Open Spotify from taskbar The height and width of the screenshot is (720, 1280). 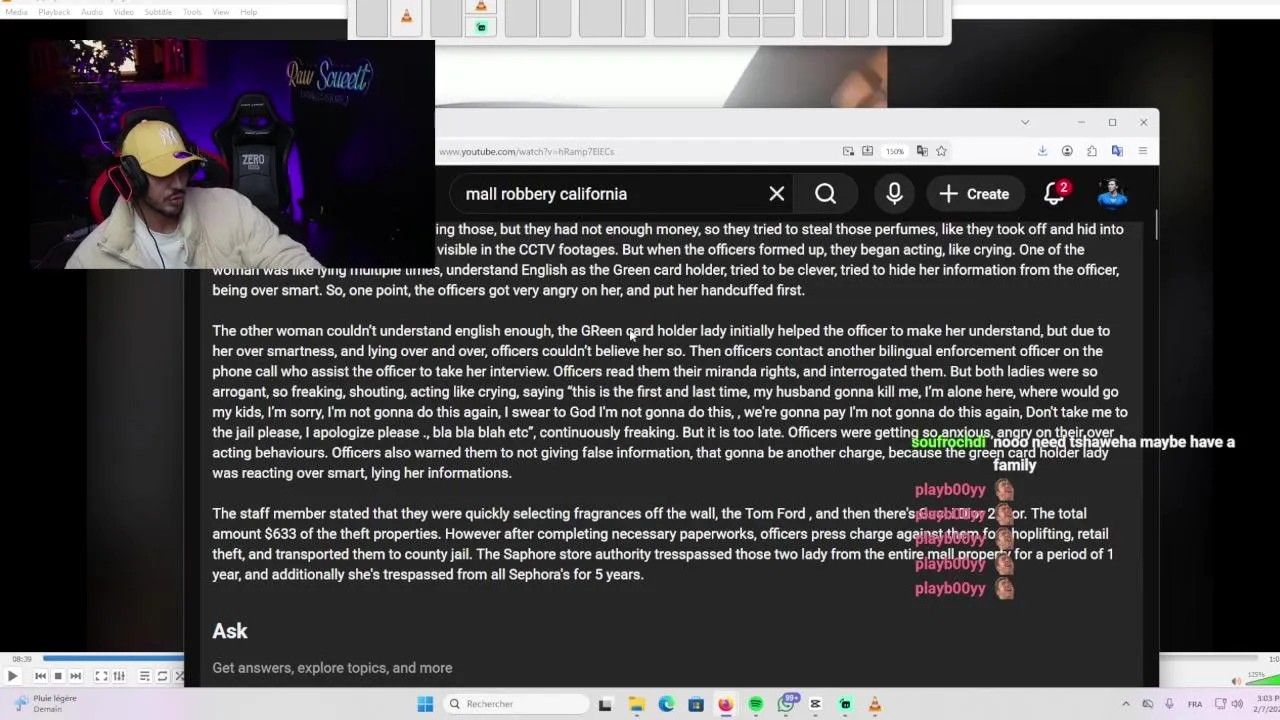pos(755,704)
